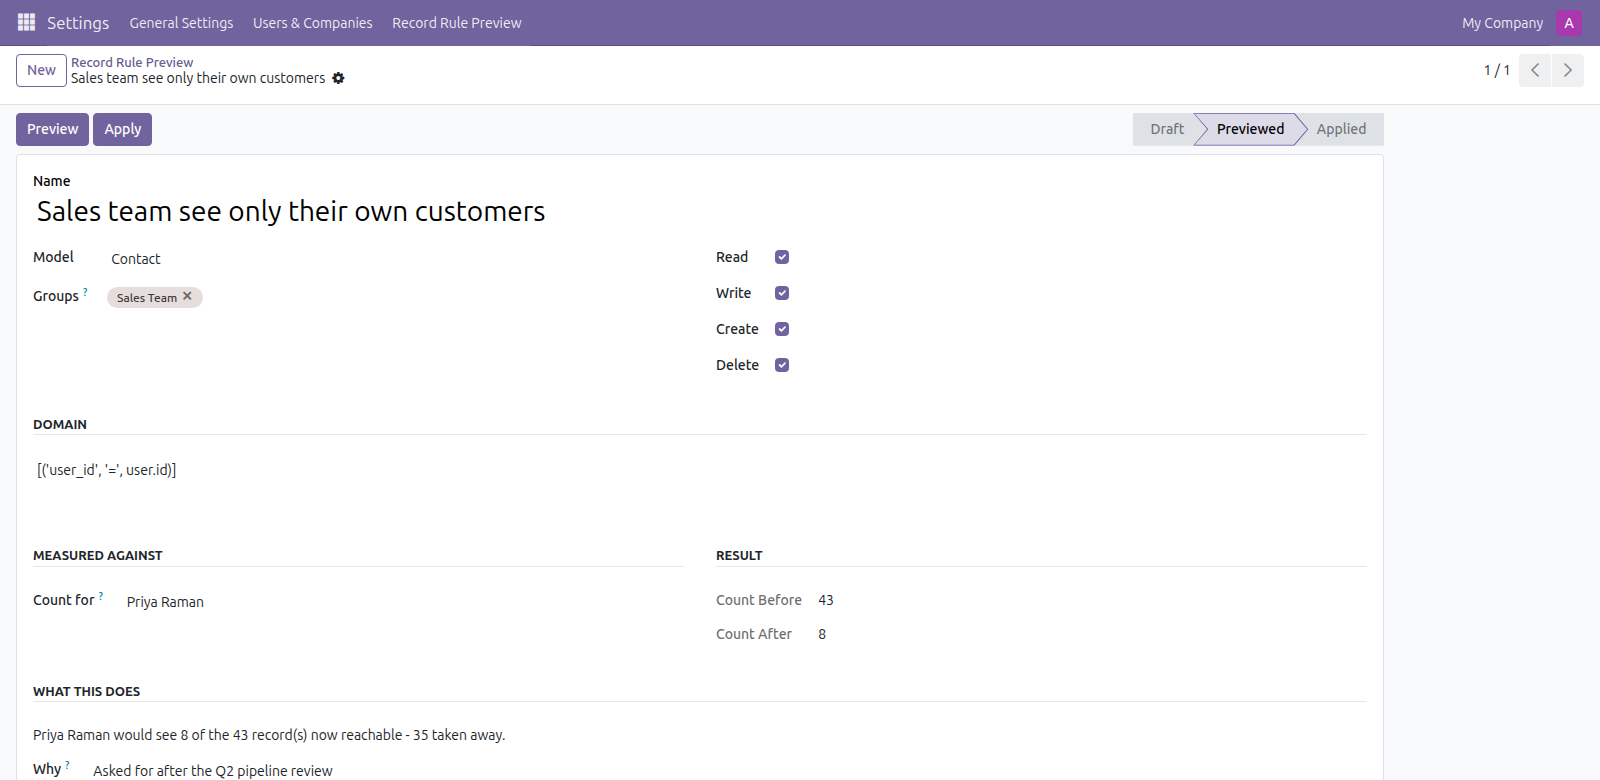
Task: Open the Users & Companies menu
Action: [312, 23]
